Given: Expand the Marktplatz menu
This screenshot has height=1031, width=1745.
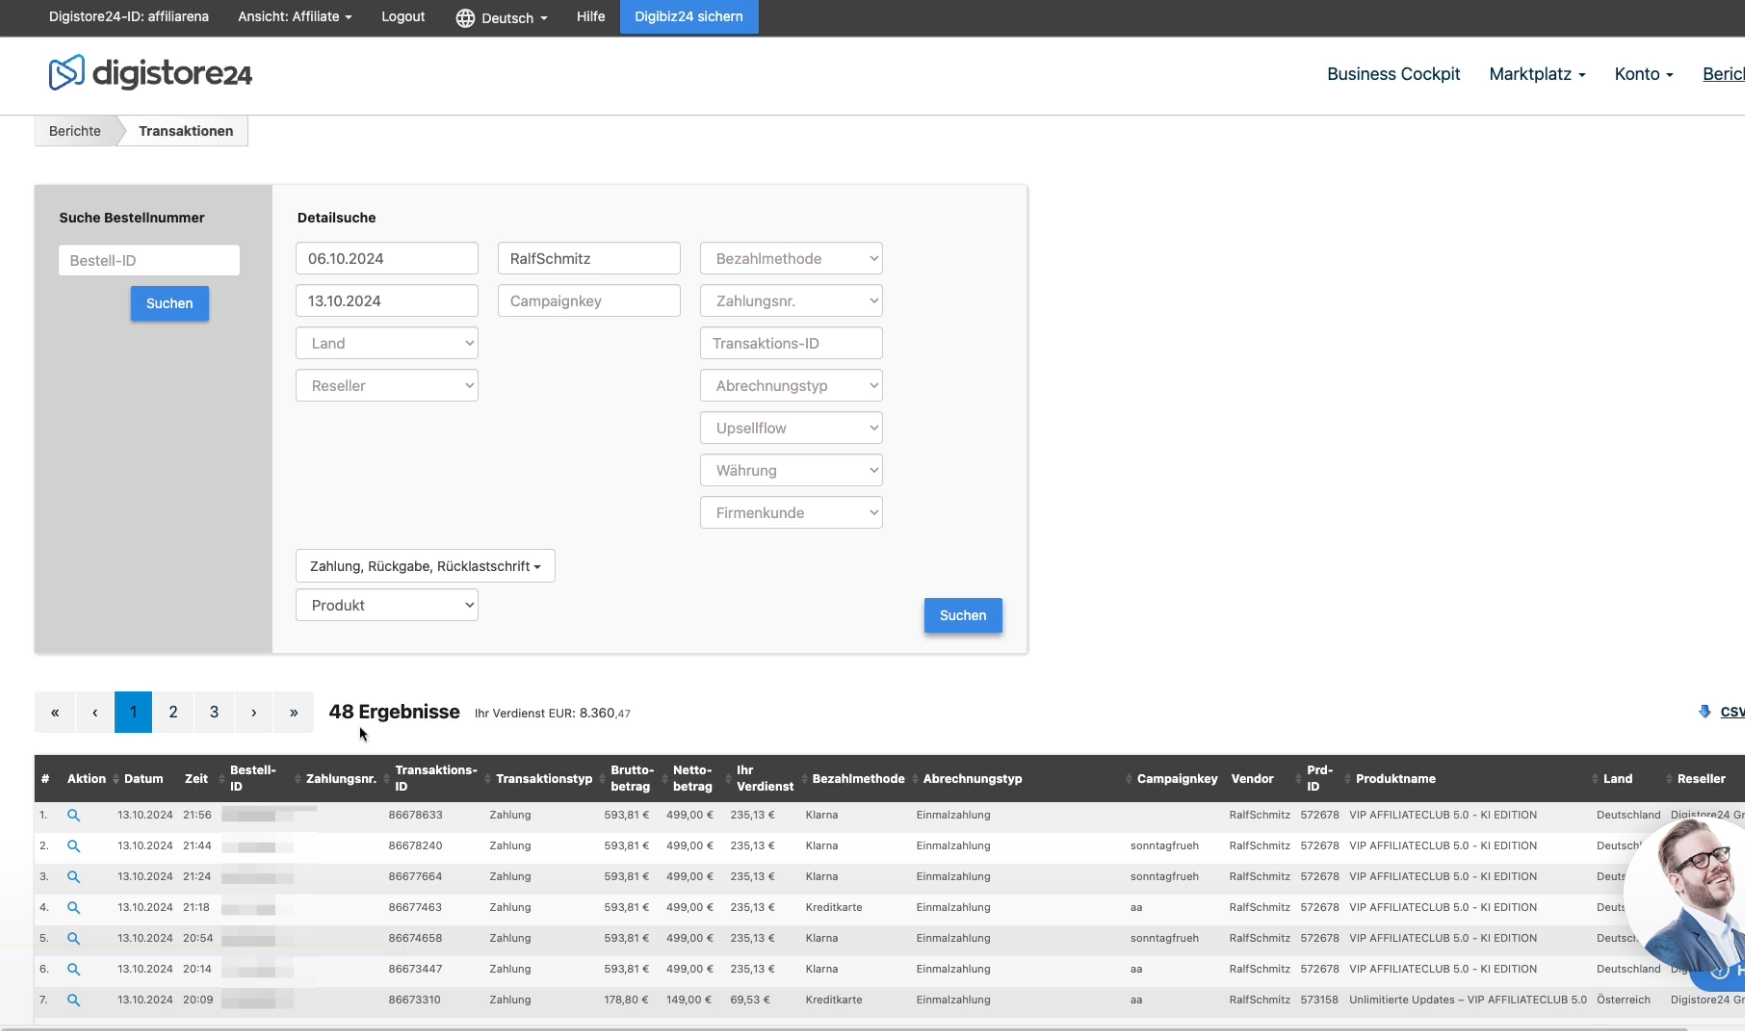Looking at the screenshot, I should tap(1537, 74).
